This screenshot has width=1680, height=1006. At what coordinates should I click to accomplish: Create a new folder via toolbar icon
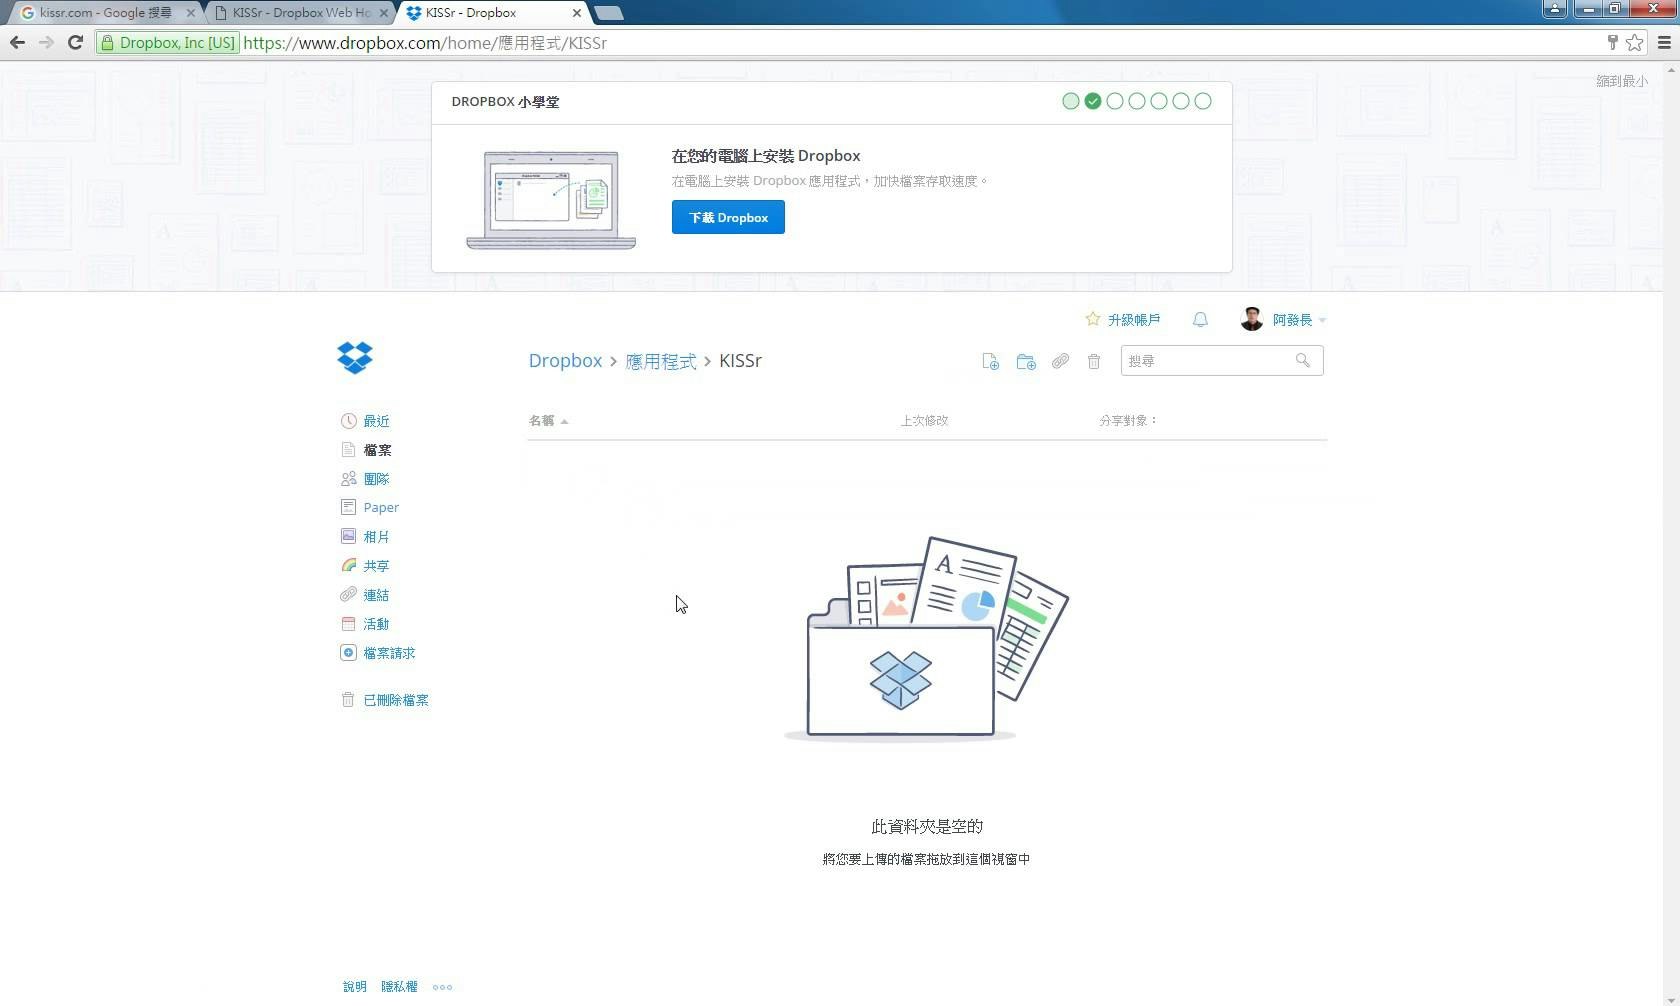click(1026, 362)
